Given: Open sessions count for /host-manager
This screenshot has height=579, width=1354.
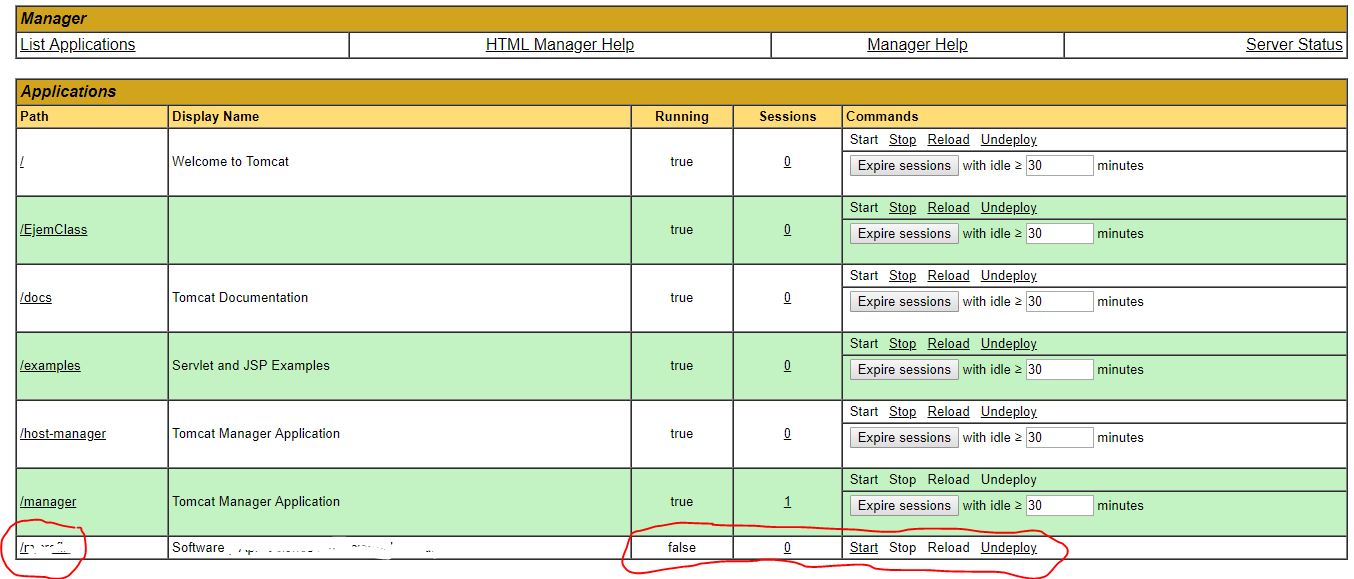Looking at the screenshot, I should (x=787, y=433).
